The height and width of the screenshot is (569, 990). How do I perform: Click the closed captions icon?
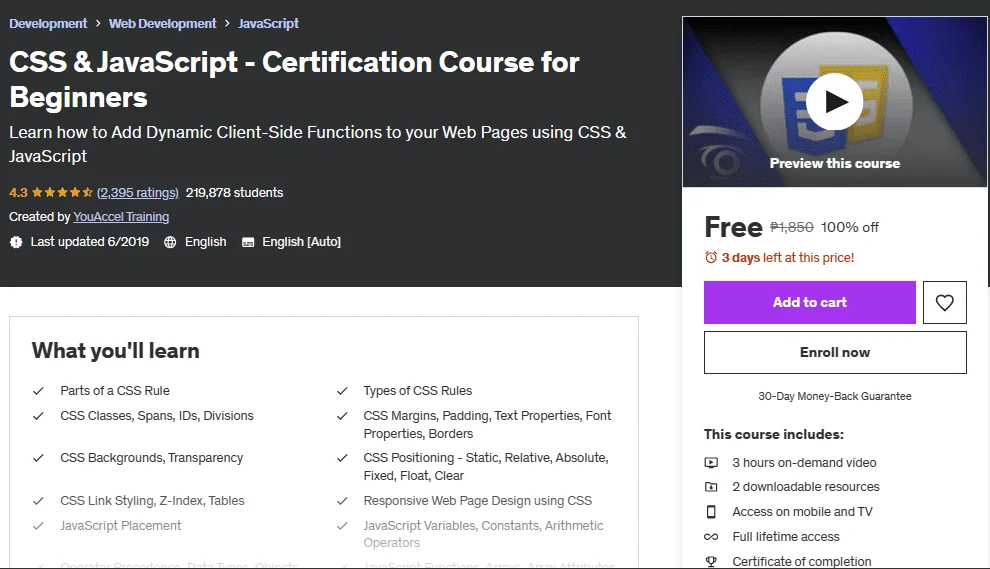248,242
